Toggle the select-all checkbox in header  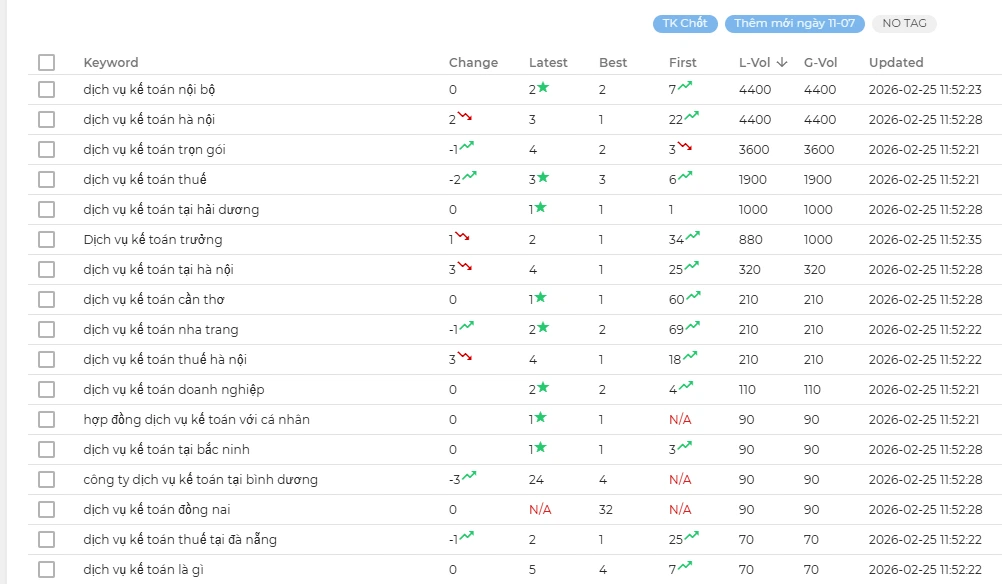pyautogui.click(x=47, y=62)
